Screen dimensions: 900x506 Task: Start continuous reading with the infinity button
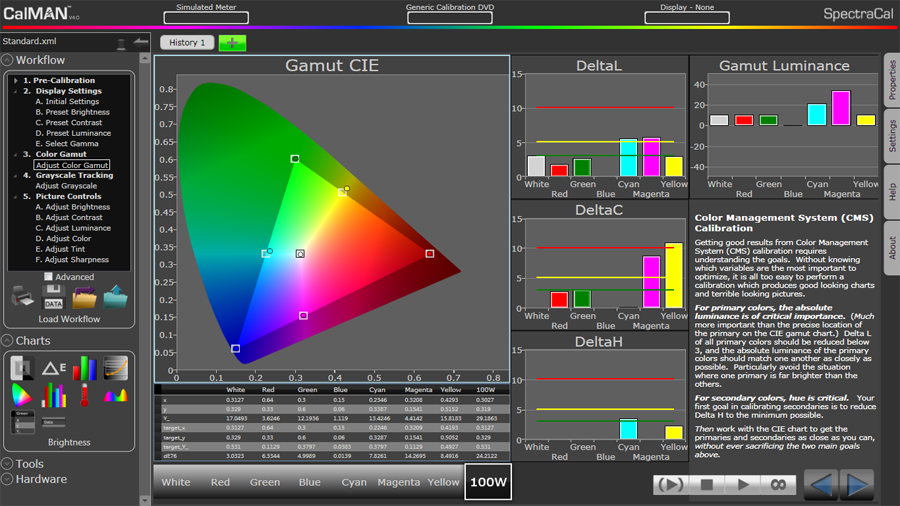pos(778,485)
